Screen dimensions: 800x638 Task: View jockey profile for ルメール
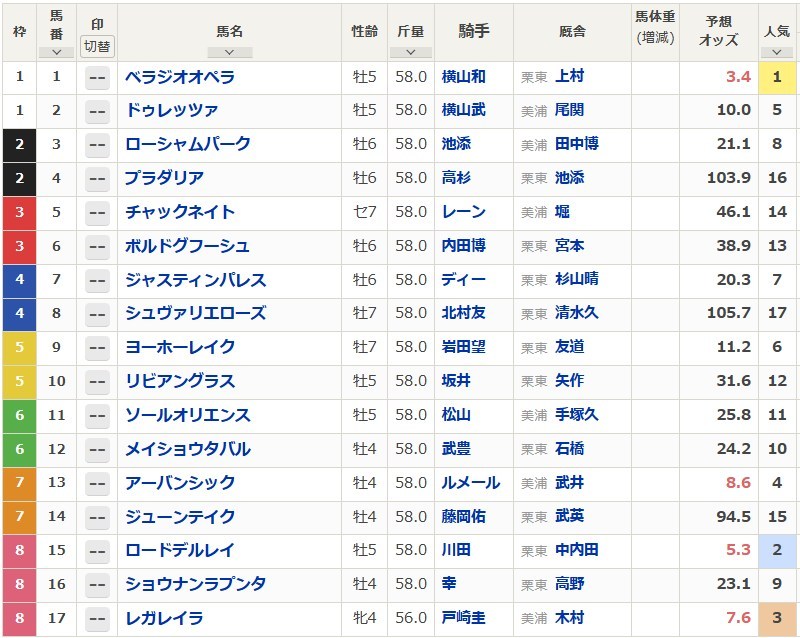click(470, 483)
